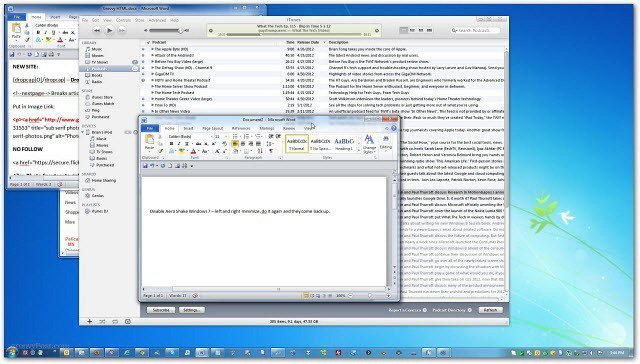This screenshot has height=364, width=640.
Task: Click the Subscribe button in iTunes
Action: [161, 310]
